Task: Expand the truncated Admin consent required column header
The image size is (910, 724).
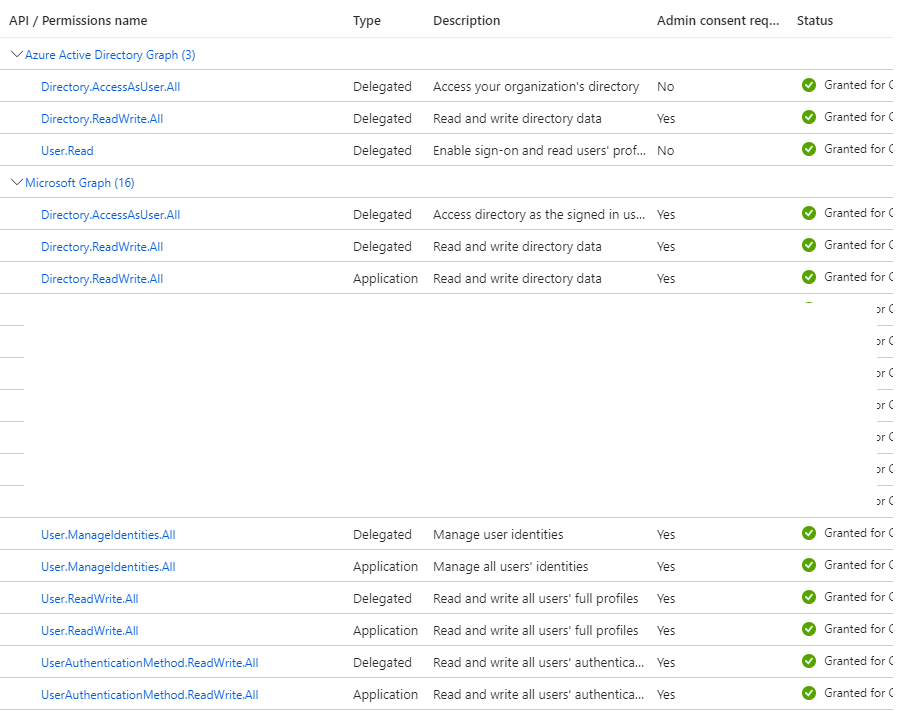Action: [x=717, y=20]
